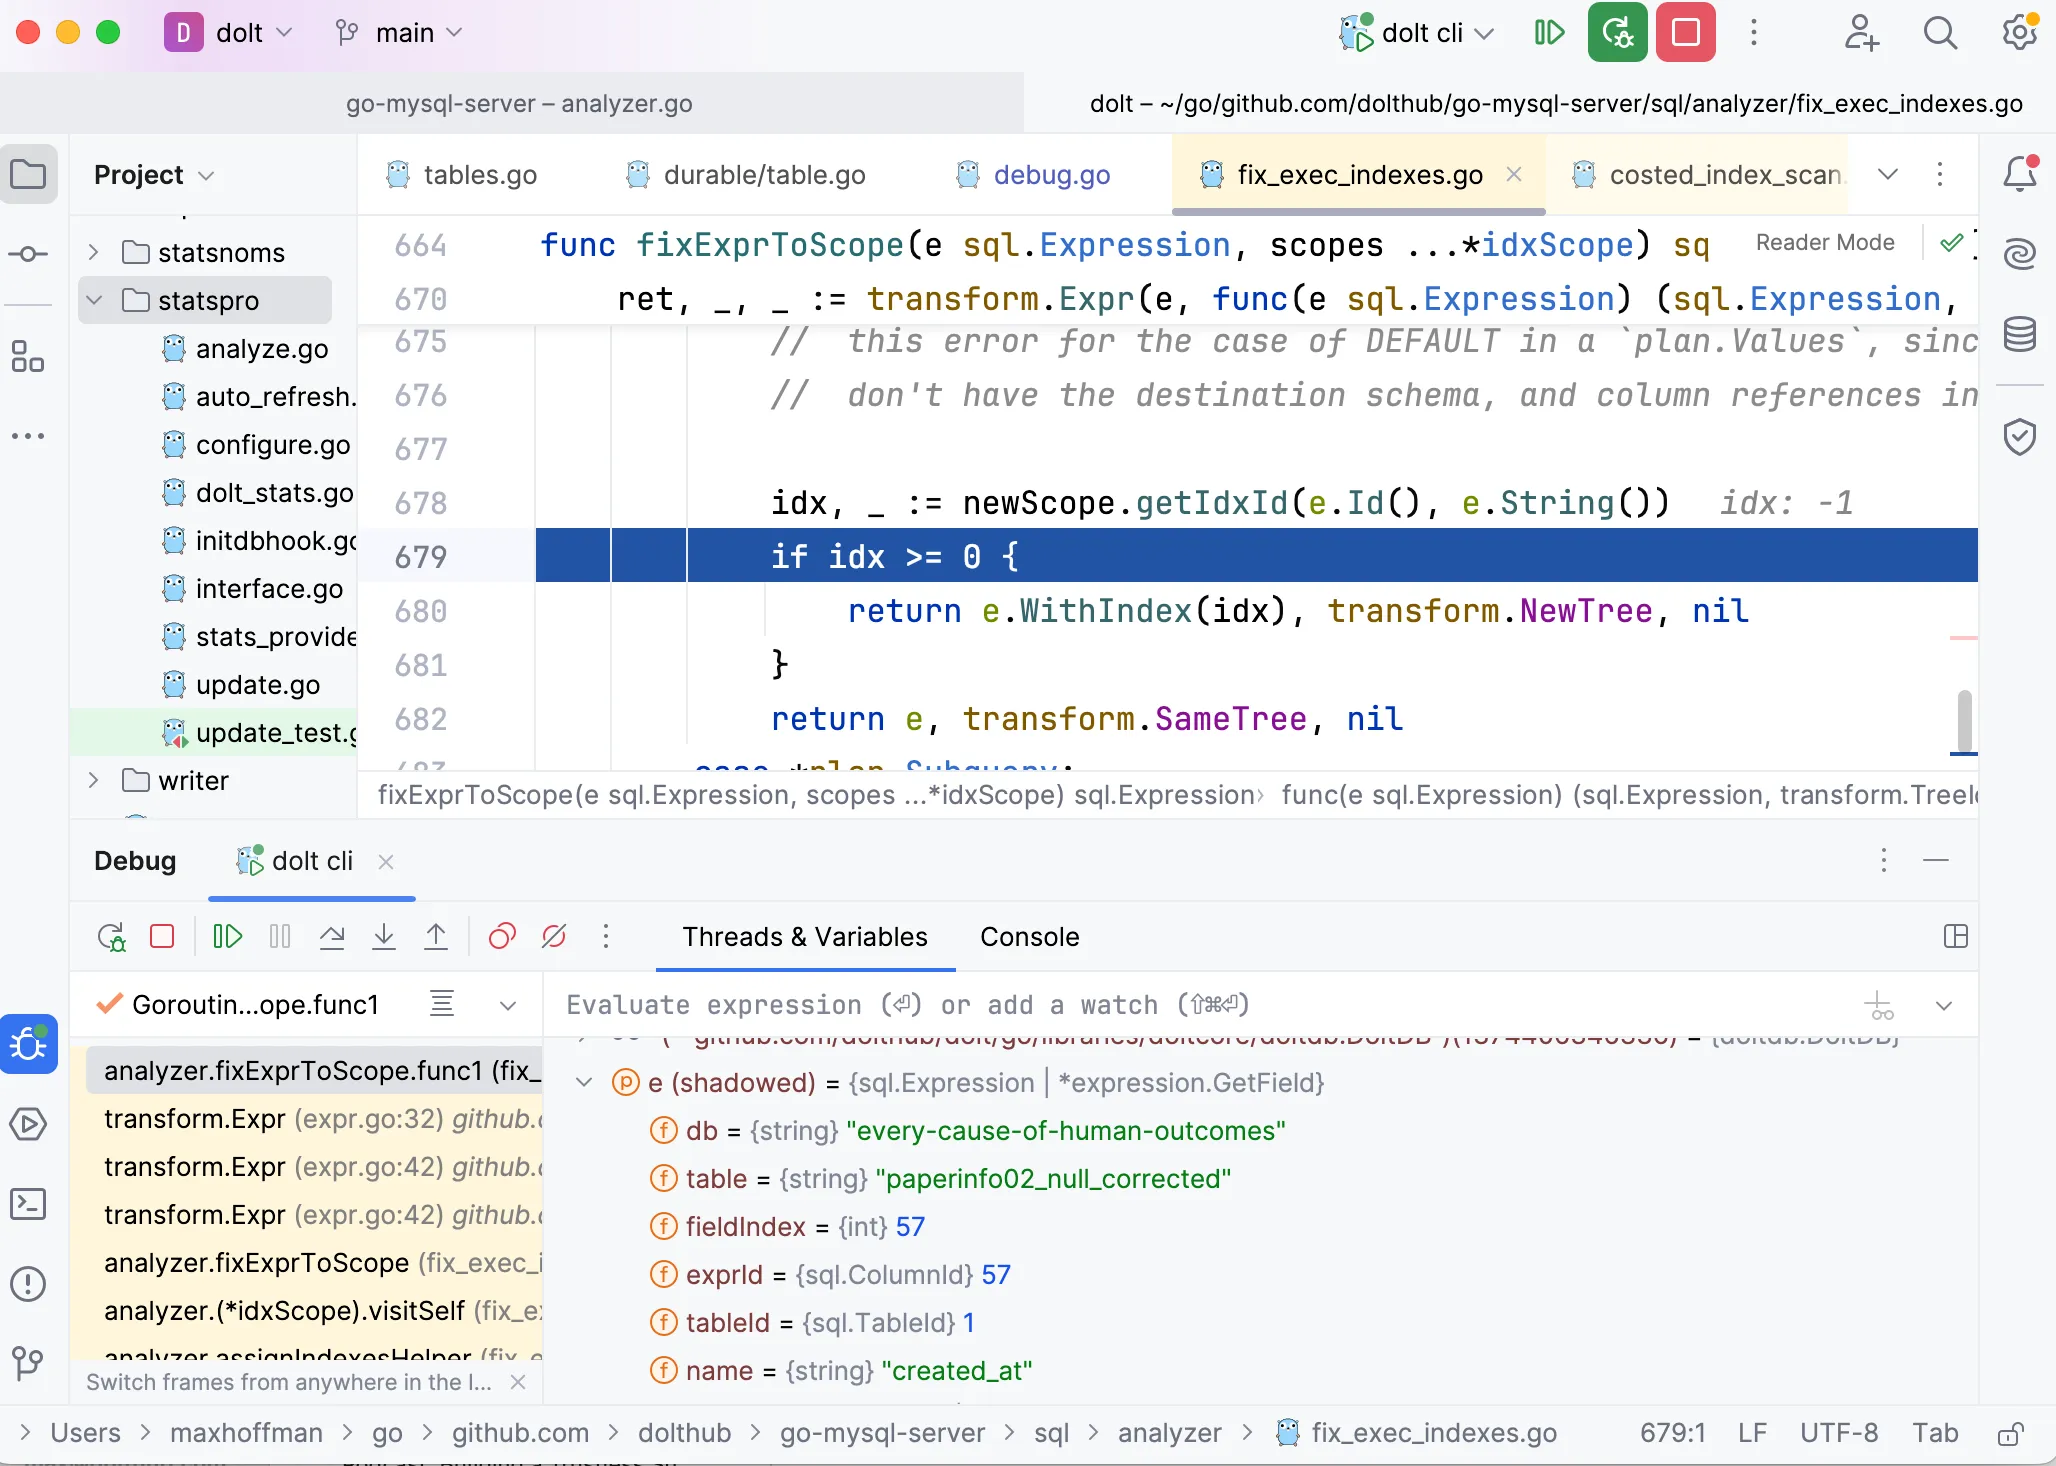2056x1466 pixels.
Task: Switch to the Console tab
Action: [x=1029, y=937]
